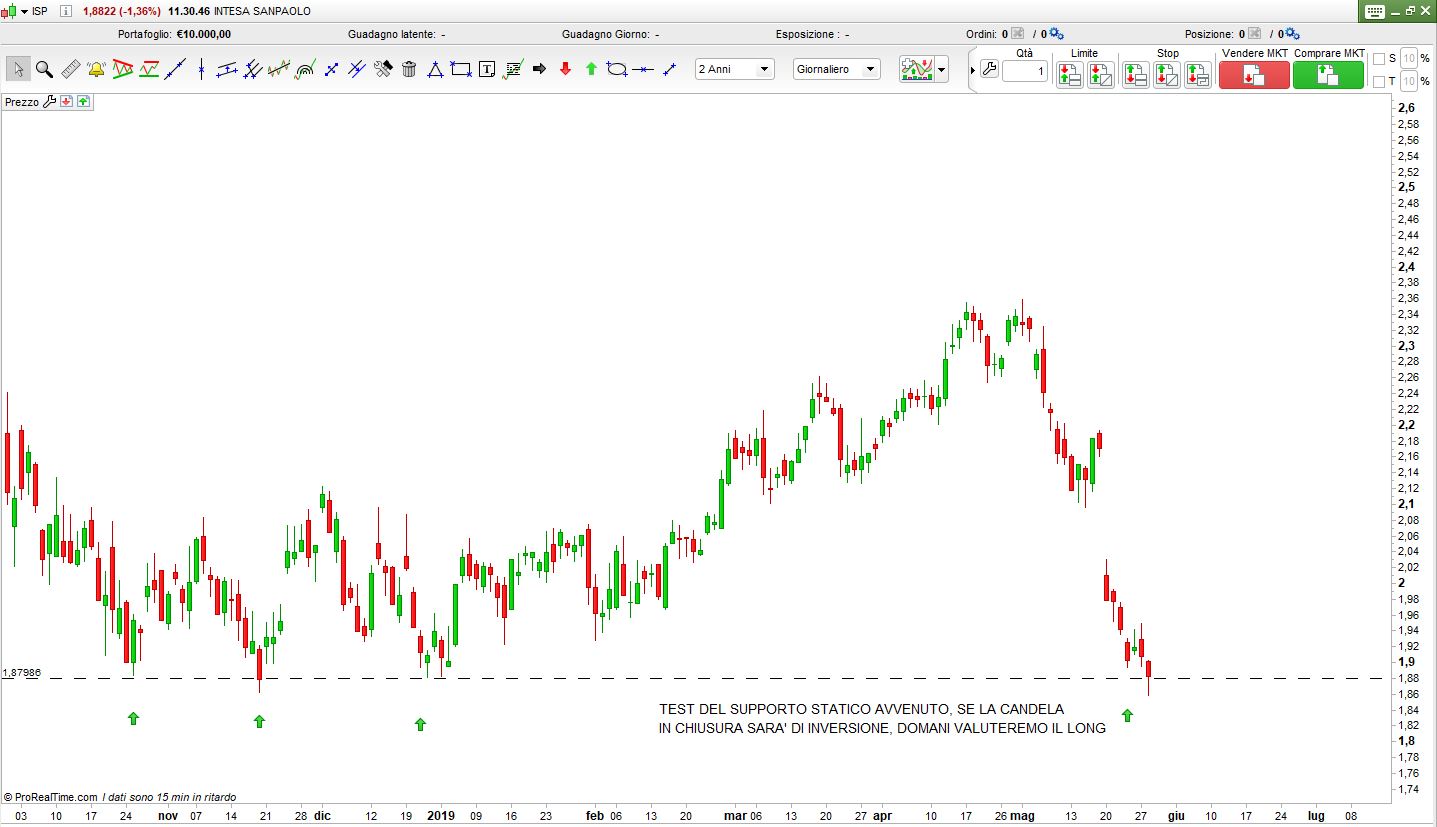This screenshot has height=827, width=1437.
Task: Select the red down arrow drawing tool
Action: (x=565, y=69)
